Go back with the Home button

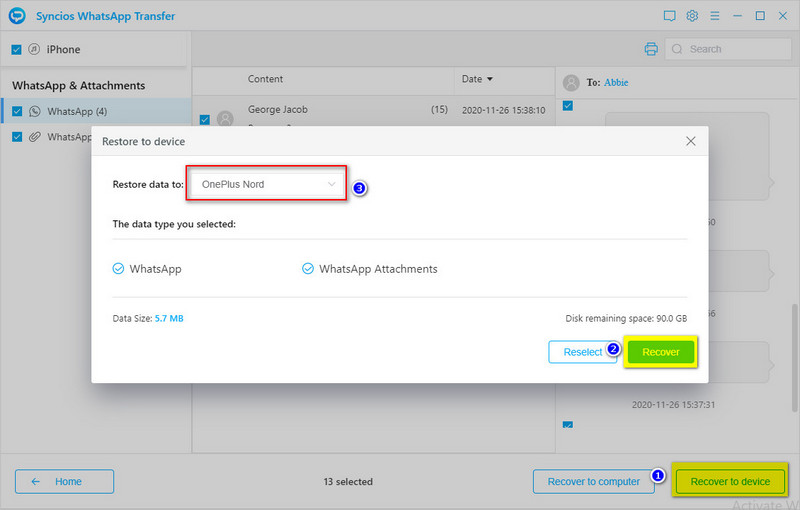(64, 481)
